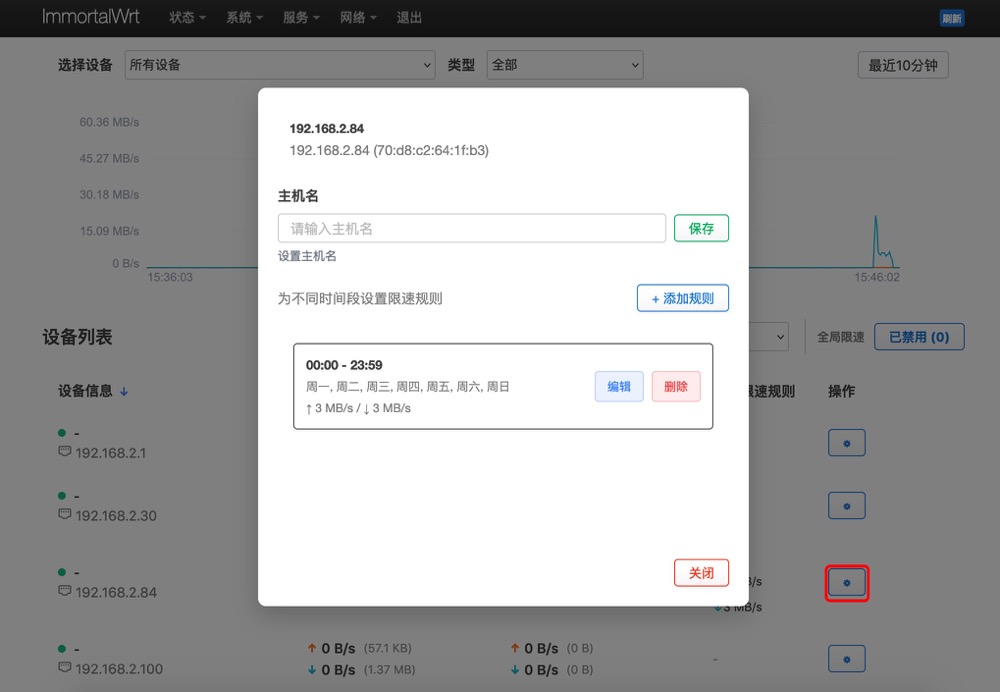Screen dimensions: 1000x692
Task: Open the 状态 menu
Action: [x=187, y=18]
